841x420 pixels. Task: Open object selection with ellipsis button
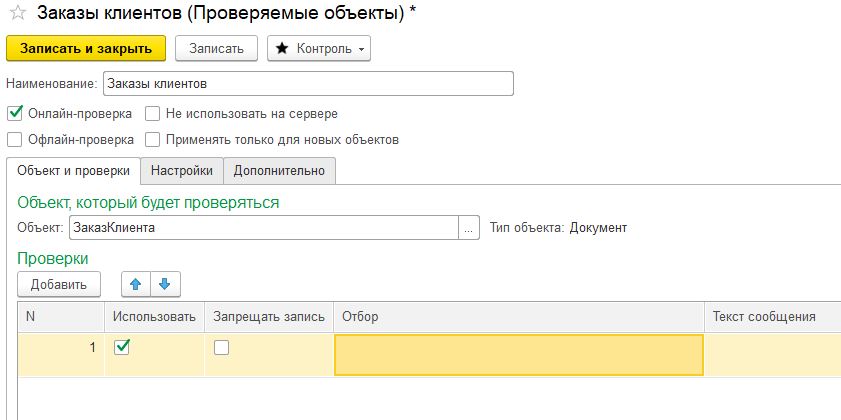click(x=469, y=228)
